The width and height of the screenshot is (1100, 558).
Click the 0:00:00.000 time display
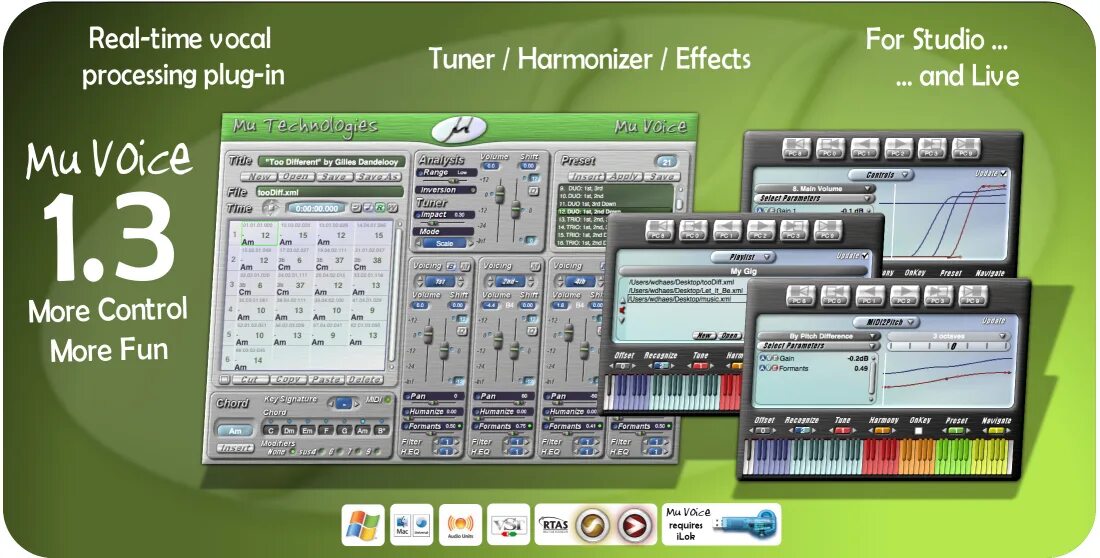point(316,208)
